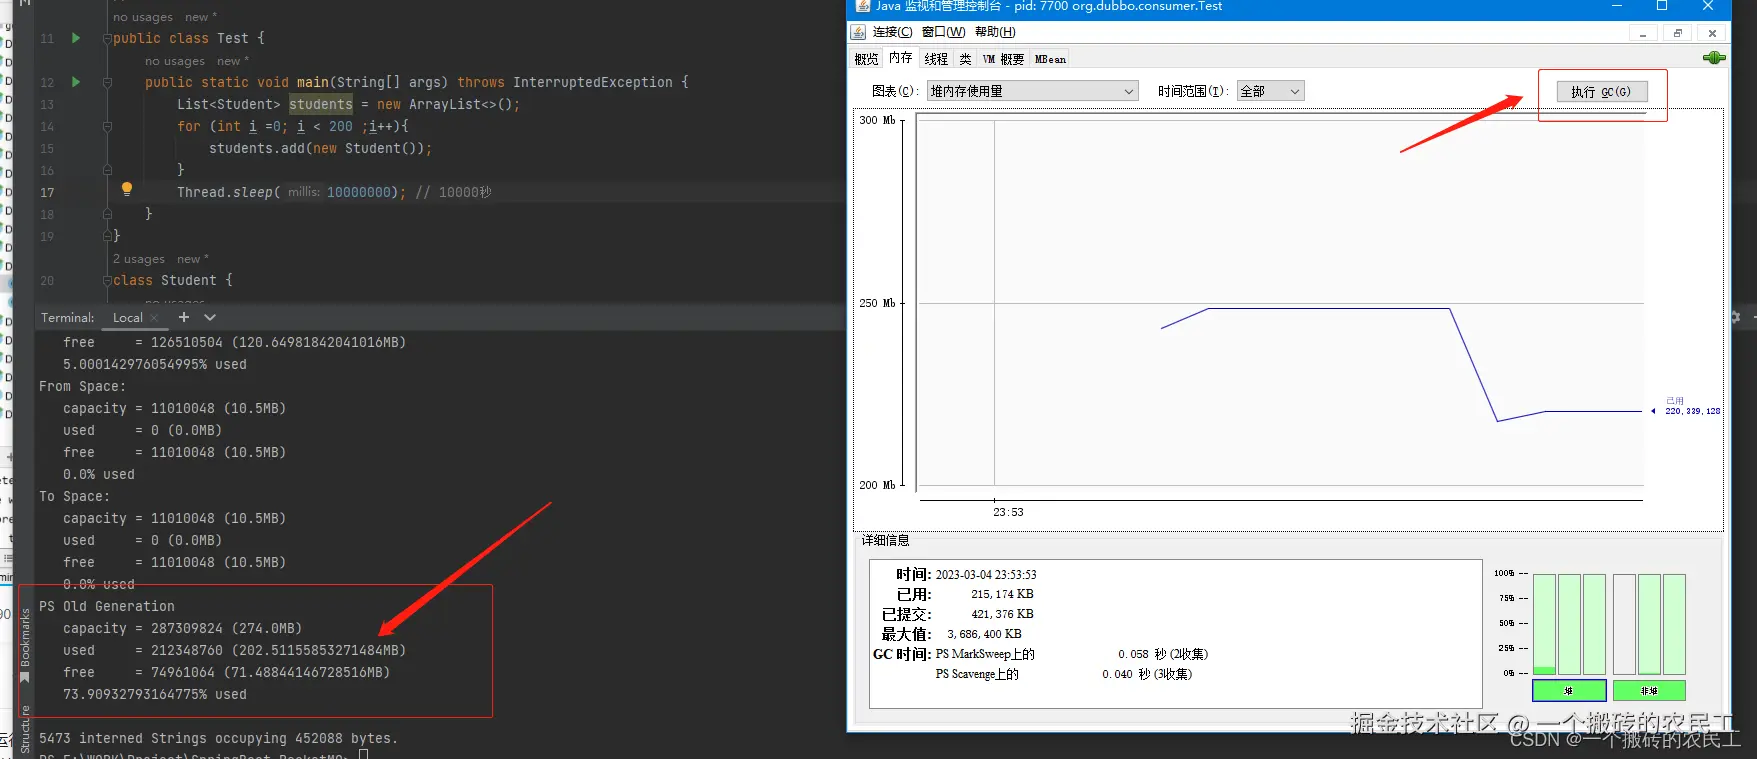This screenshot has height=759, width=1757.
Task: Switch to the 概览 tab
Action: click(x=866, y=59)
